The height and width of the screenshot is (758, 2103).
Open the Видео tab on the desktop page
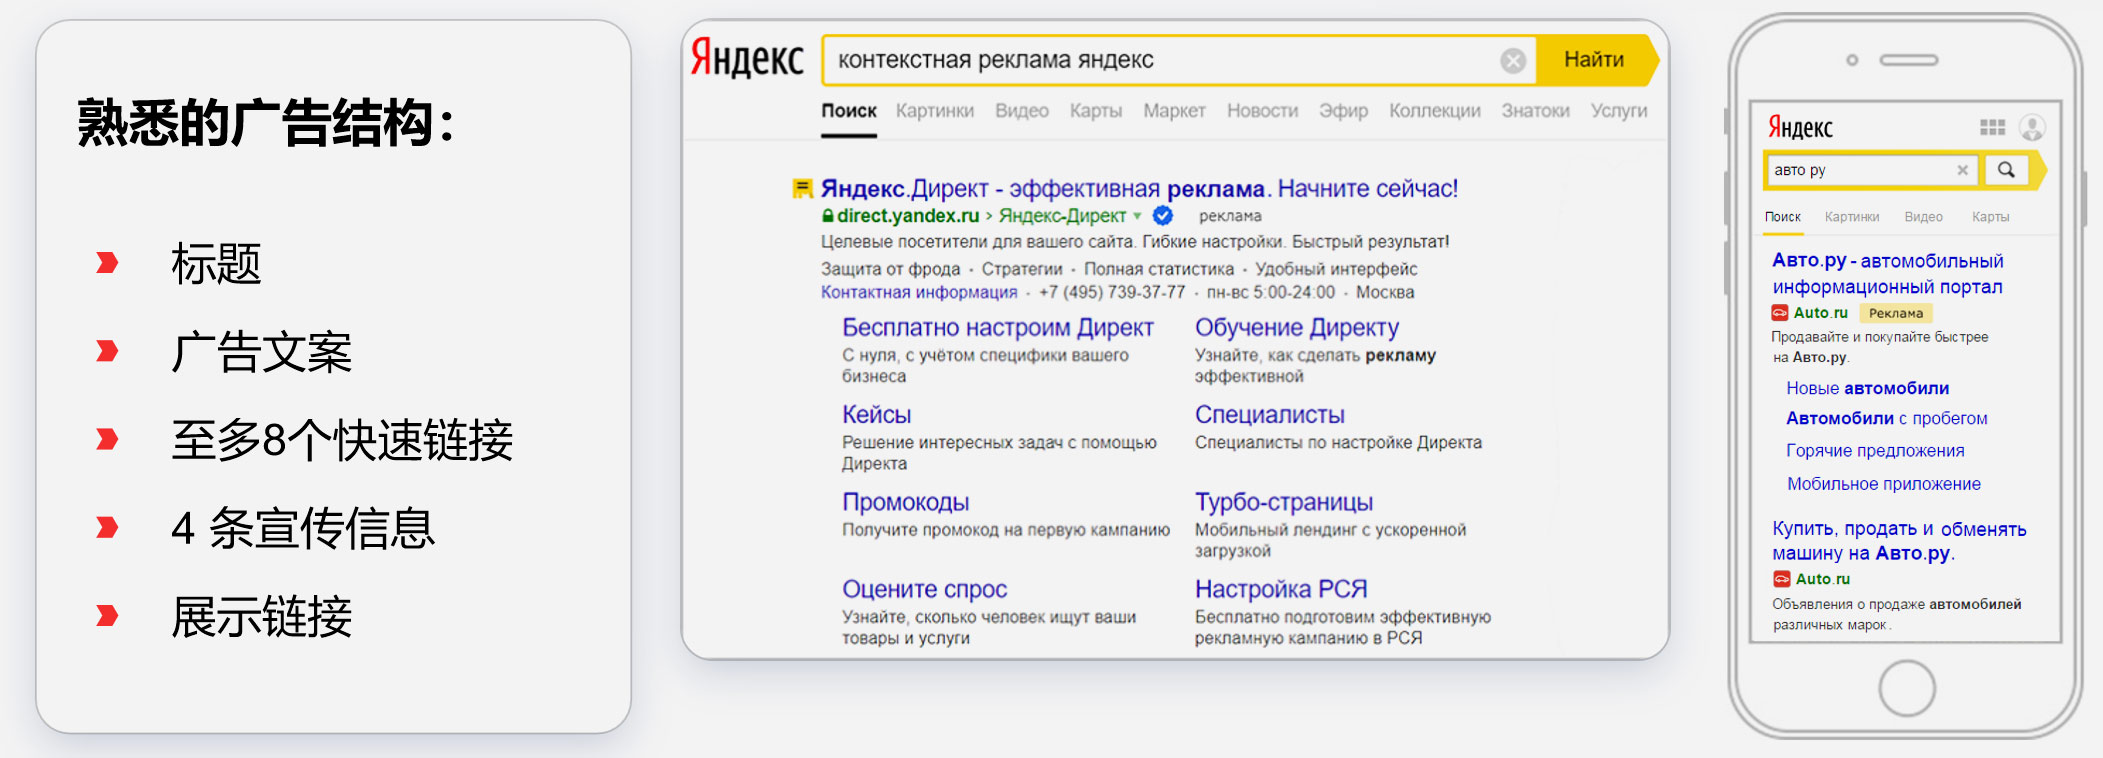[x=1022, y=111]
